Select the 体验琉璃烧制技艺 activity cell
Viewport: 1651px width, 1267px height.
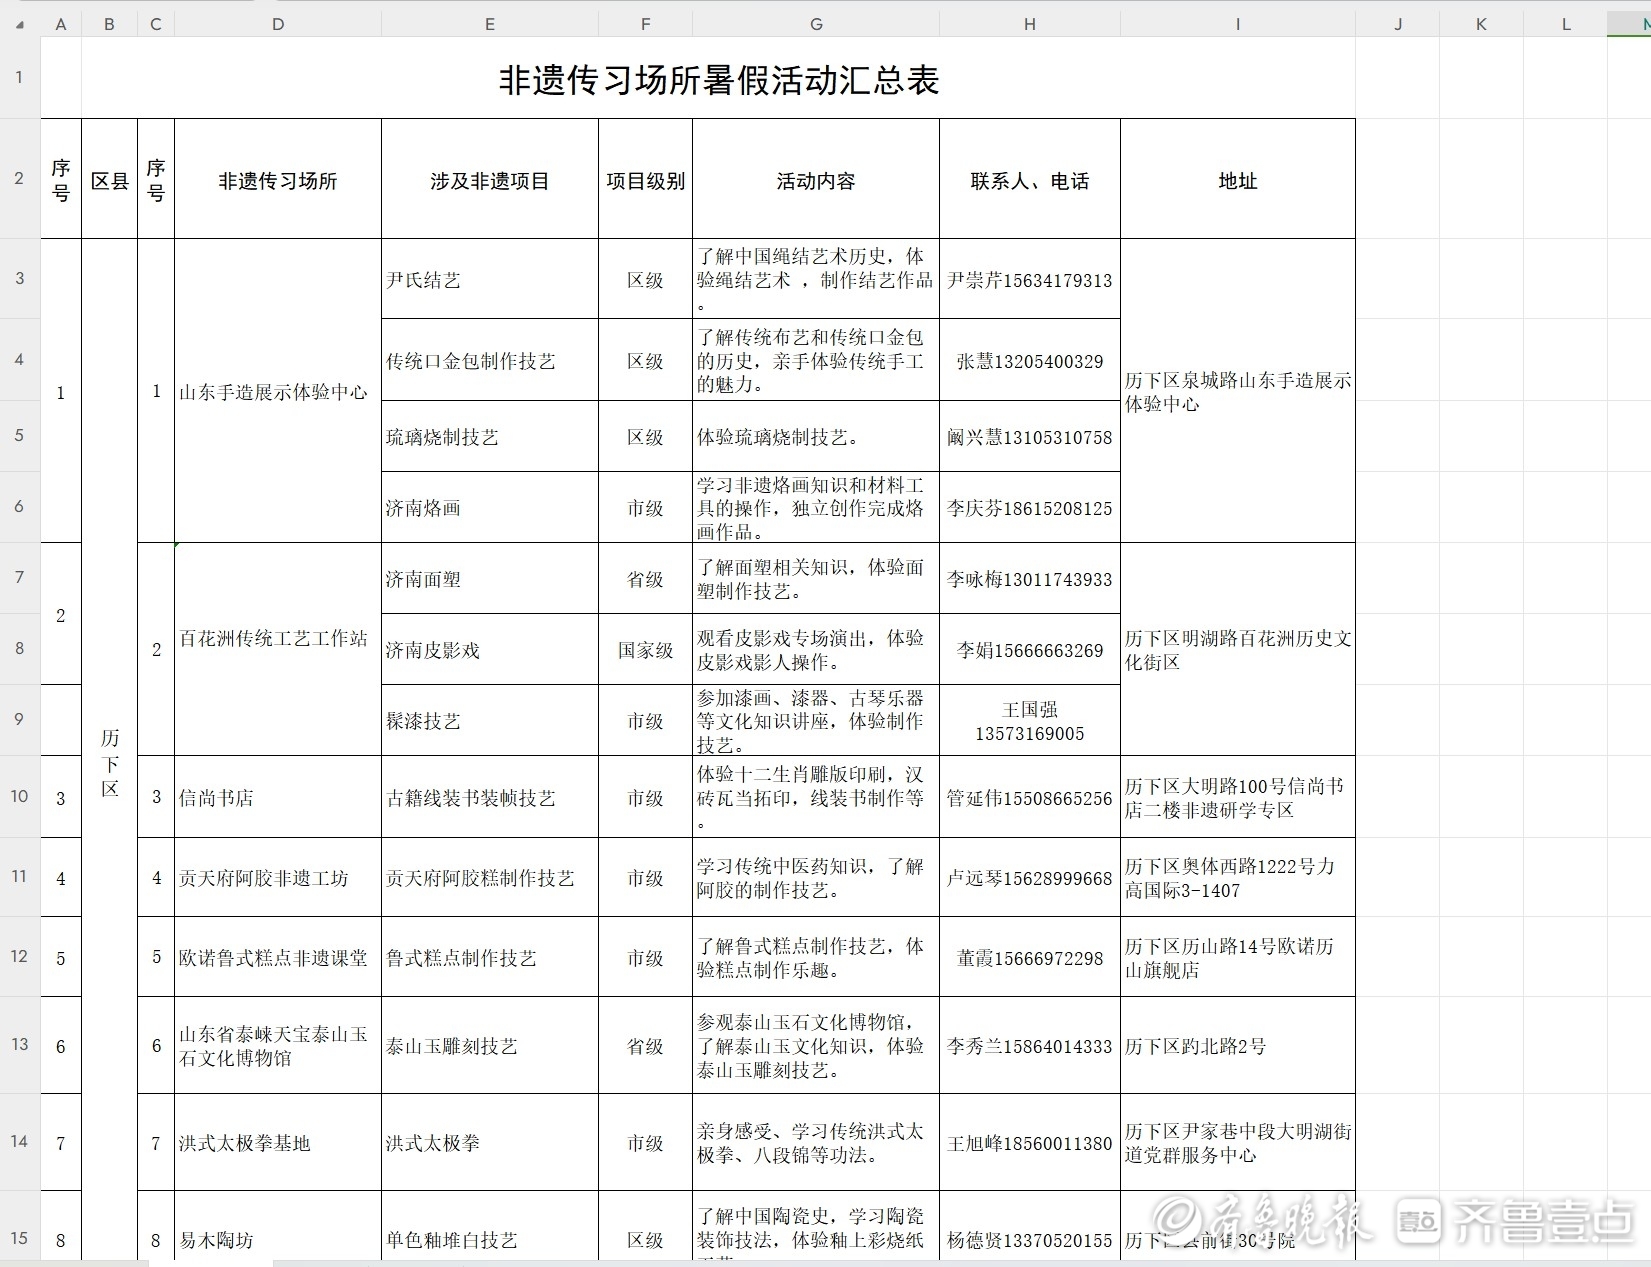pyautogui.click(x=815, y=437)
